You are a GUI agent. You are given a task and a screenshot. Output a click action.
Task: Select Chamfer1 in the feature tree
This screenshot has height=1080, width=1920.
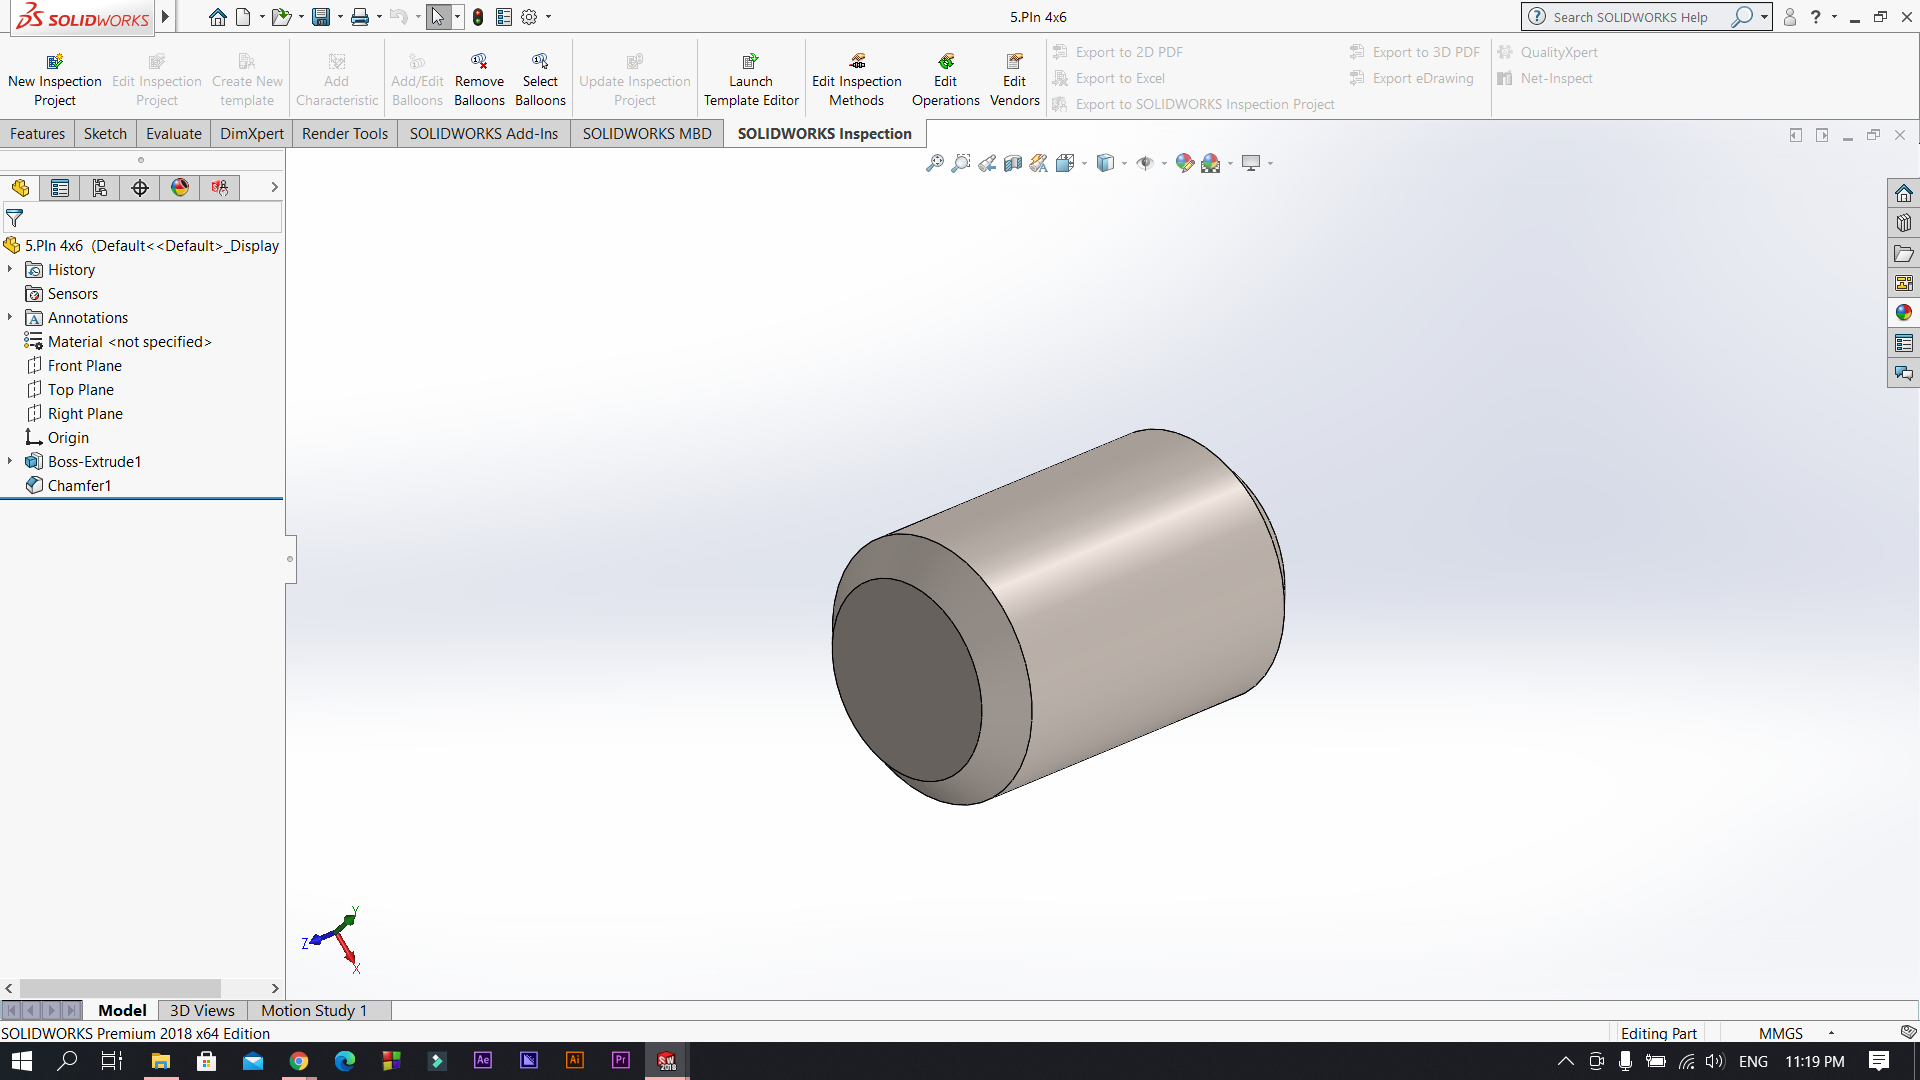click(79, 485)
